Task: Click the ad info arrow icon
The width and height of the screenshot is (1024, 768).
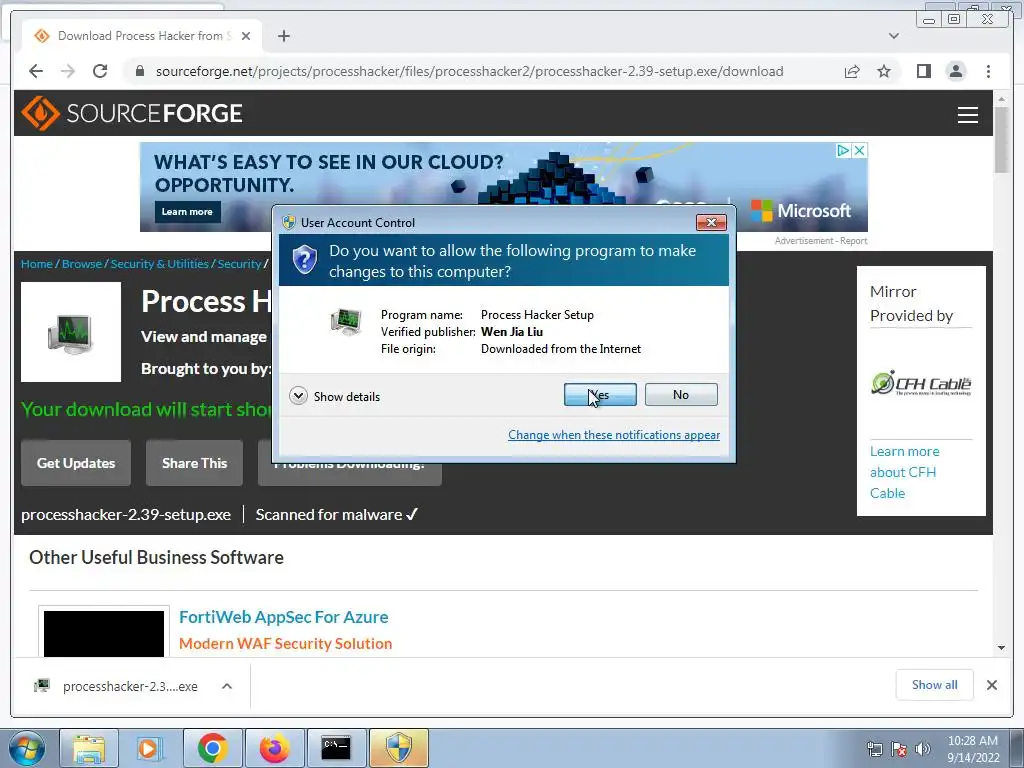Action: pos(844,150)
